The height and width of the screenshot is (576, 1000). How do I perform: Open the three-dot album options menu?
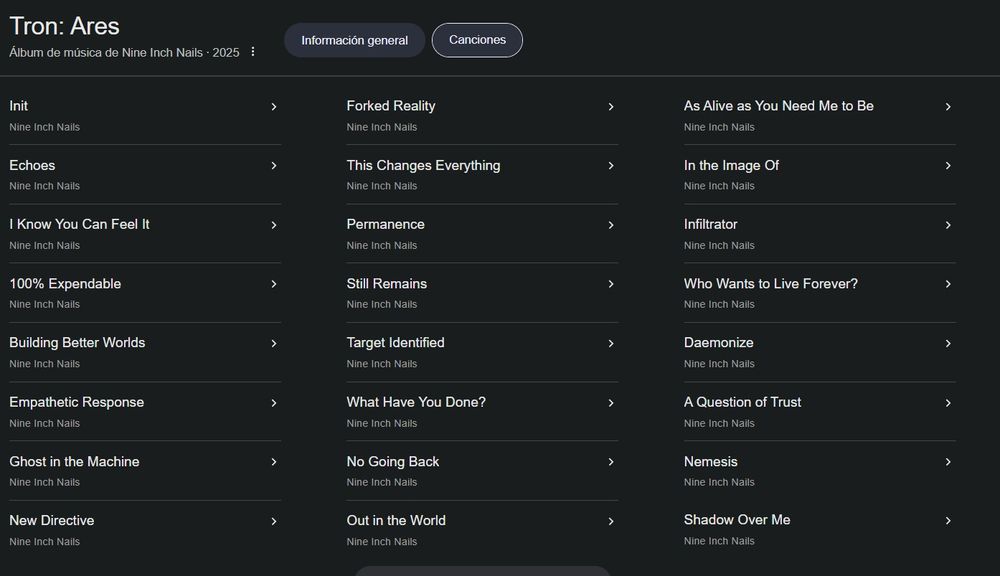coord(253,52)
